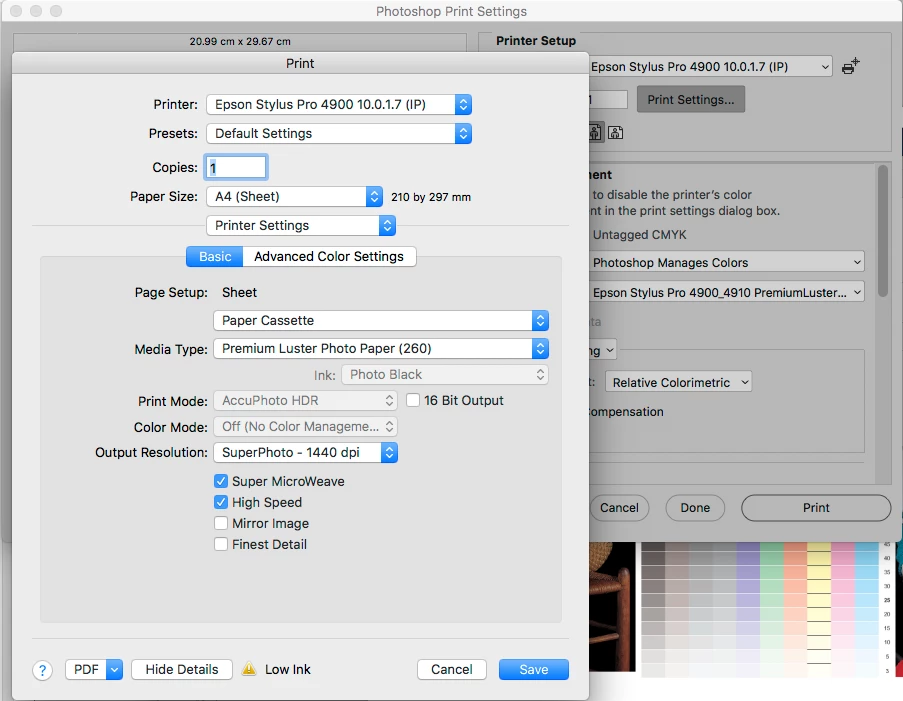Open the PDF menu arrow
Viewport: 903px width, 701px height.
click(115, 669)
